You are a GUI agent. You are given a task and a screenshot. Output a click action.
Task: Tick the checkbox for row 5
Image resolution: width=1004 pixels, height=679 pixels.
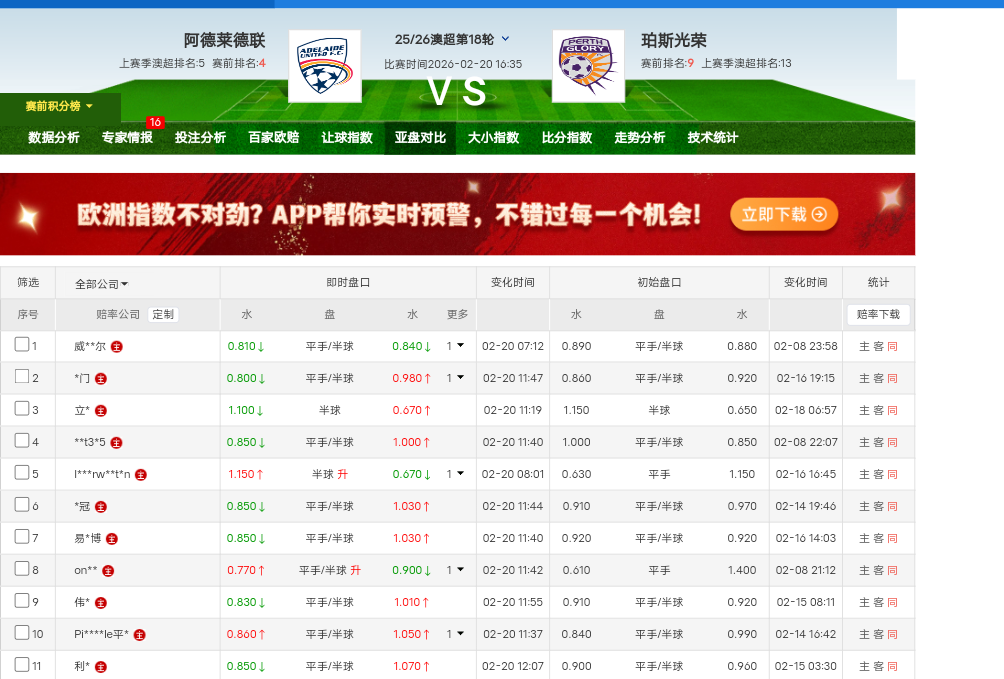click(x=22, y=473)
